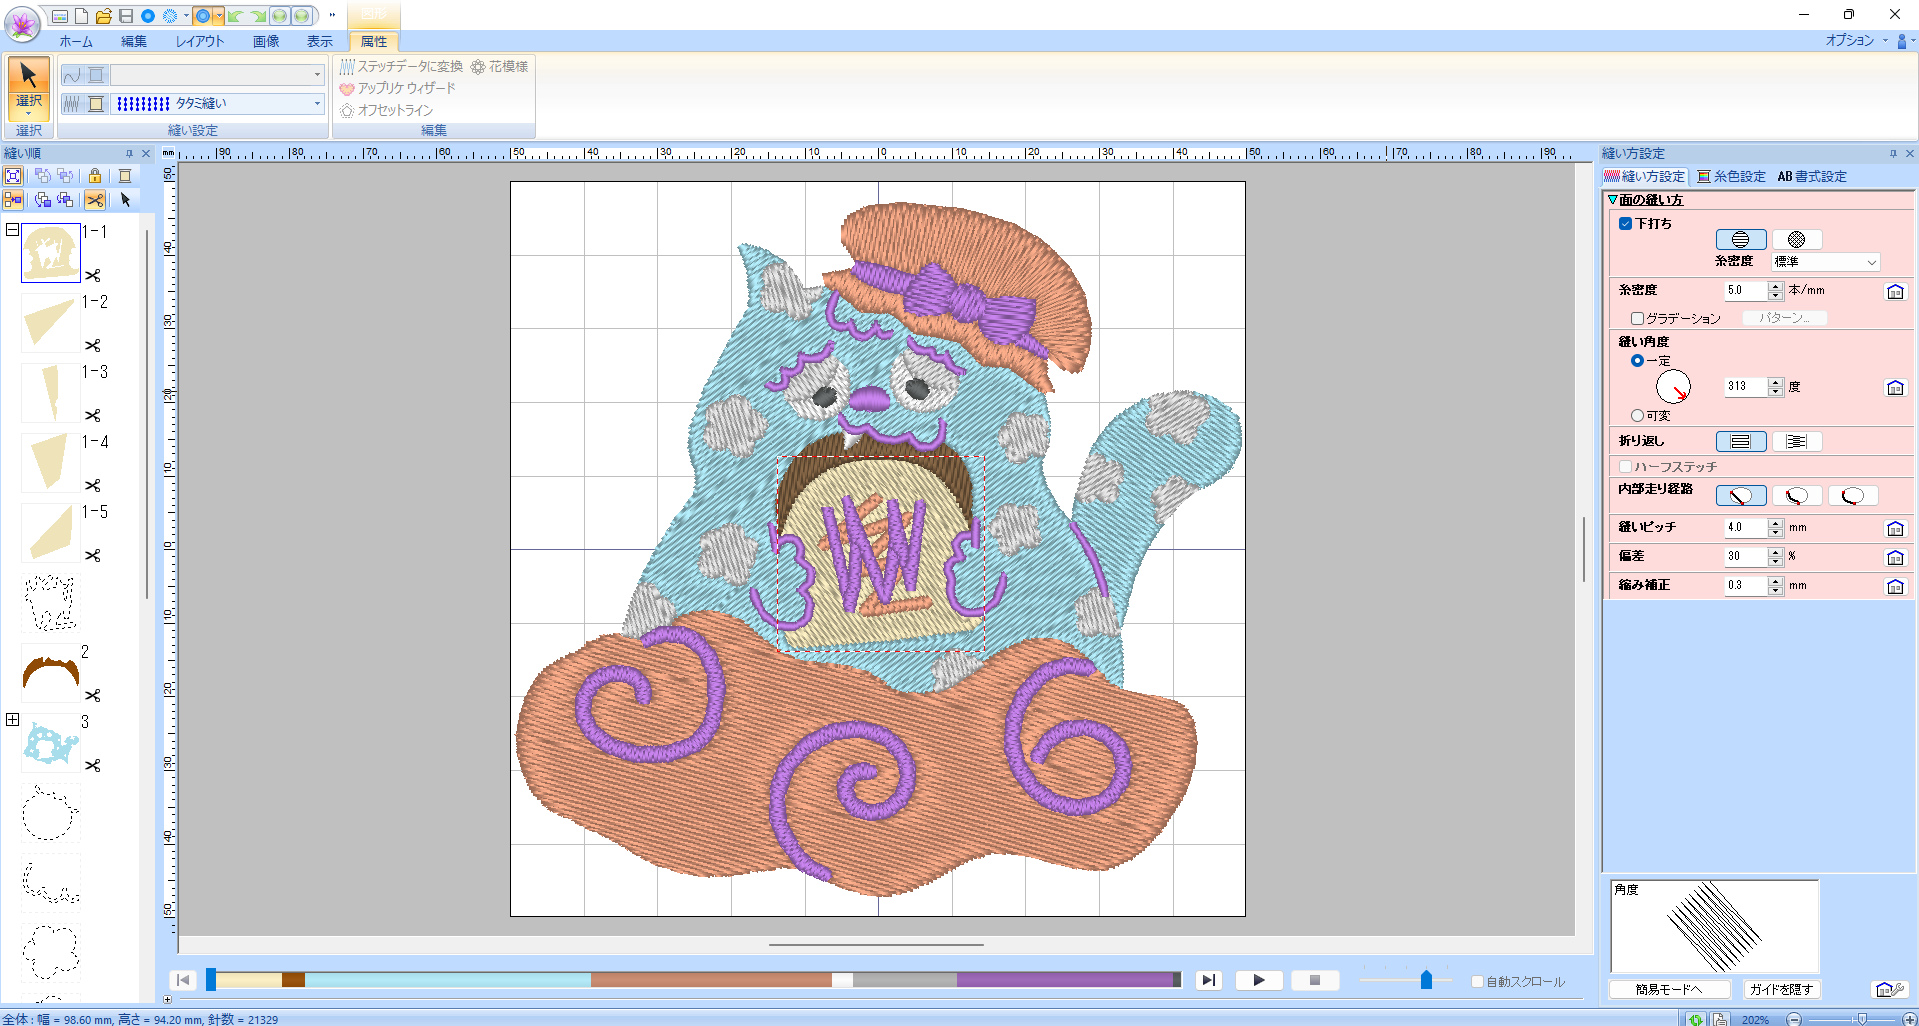This screenshot has height=1026, width=1919.
Task: Reset 縫い角度 to default with house icon
Action: tap(1895, 387)
